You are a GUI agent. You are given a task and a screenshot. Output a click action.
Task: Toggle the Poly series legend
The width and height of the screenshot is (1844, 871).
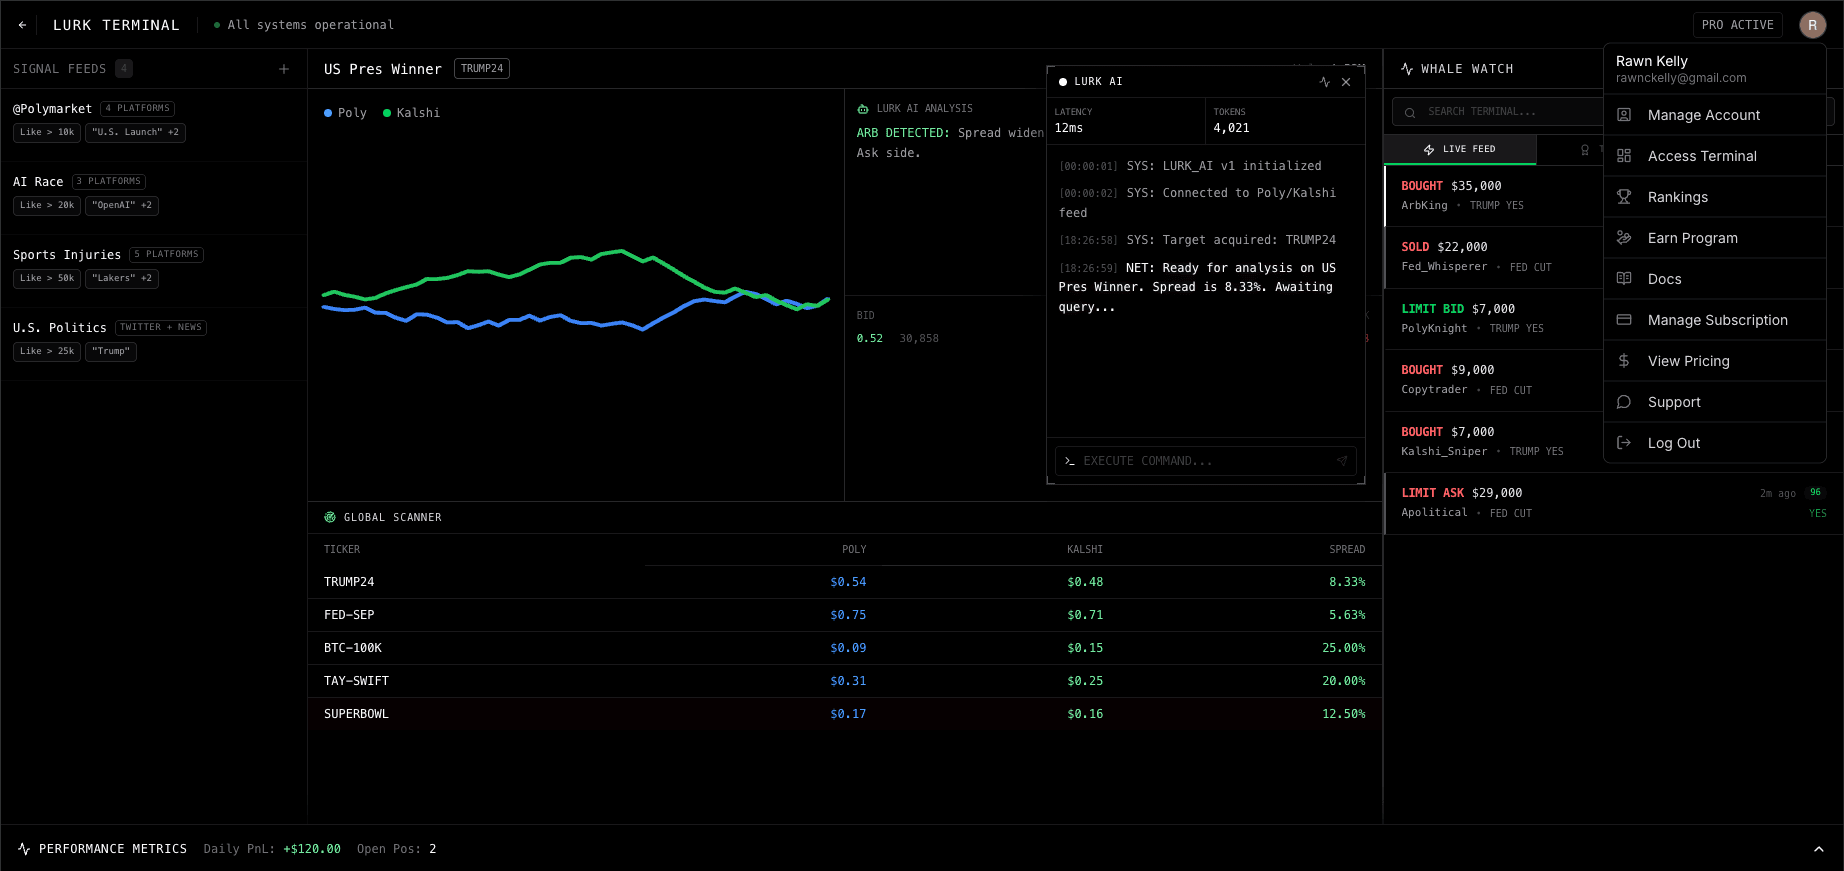[x=345, y=113]
